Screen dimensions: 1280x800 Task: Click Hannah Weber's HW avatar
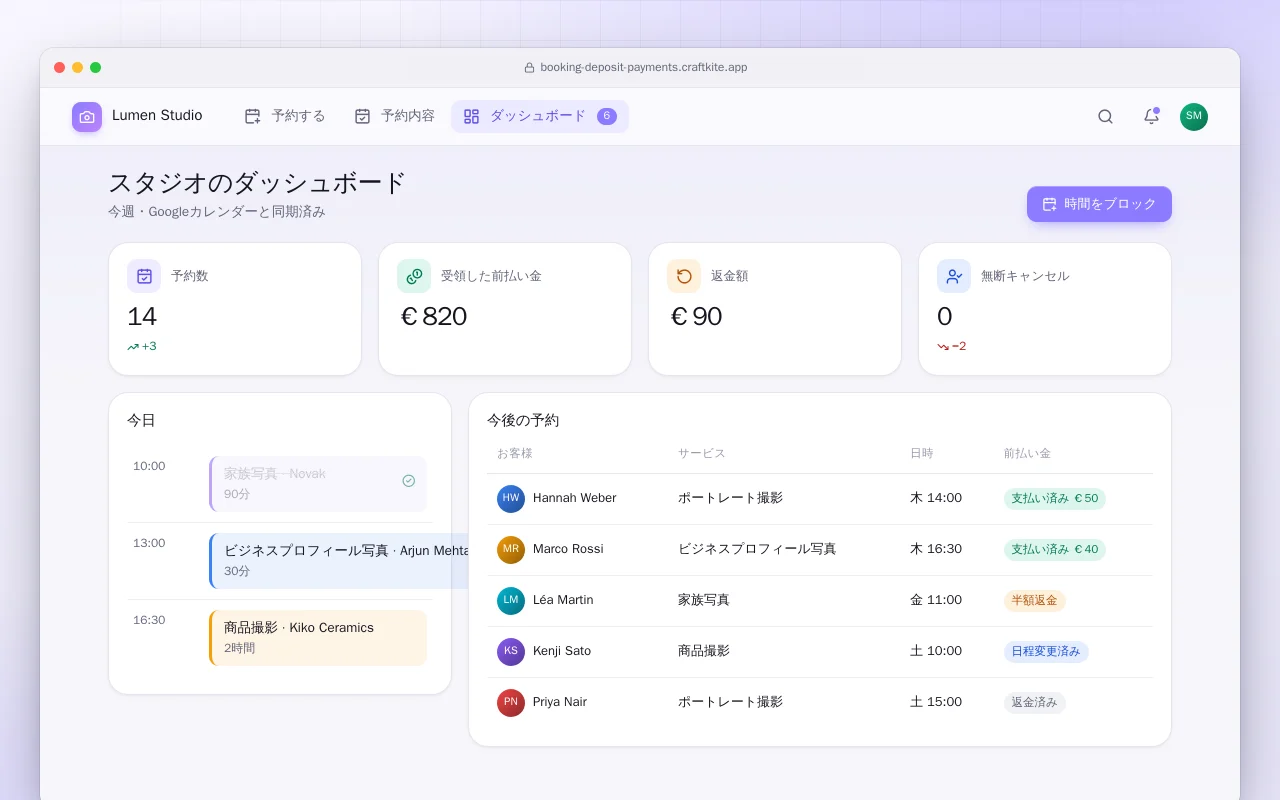pyautogui.click(x=511, y=499)
